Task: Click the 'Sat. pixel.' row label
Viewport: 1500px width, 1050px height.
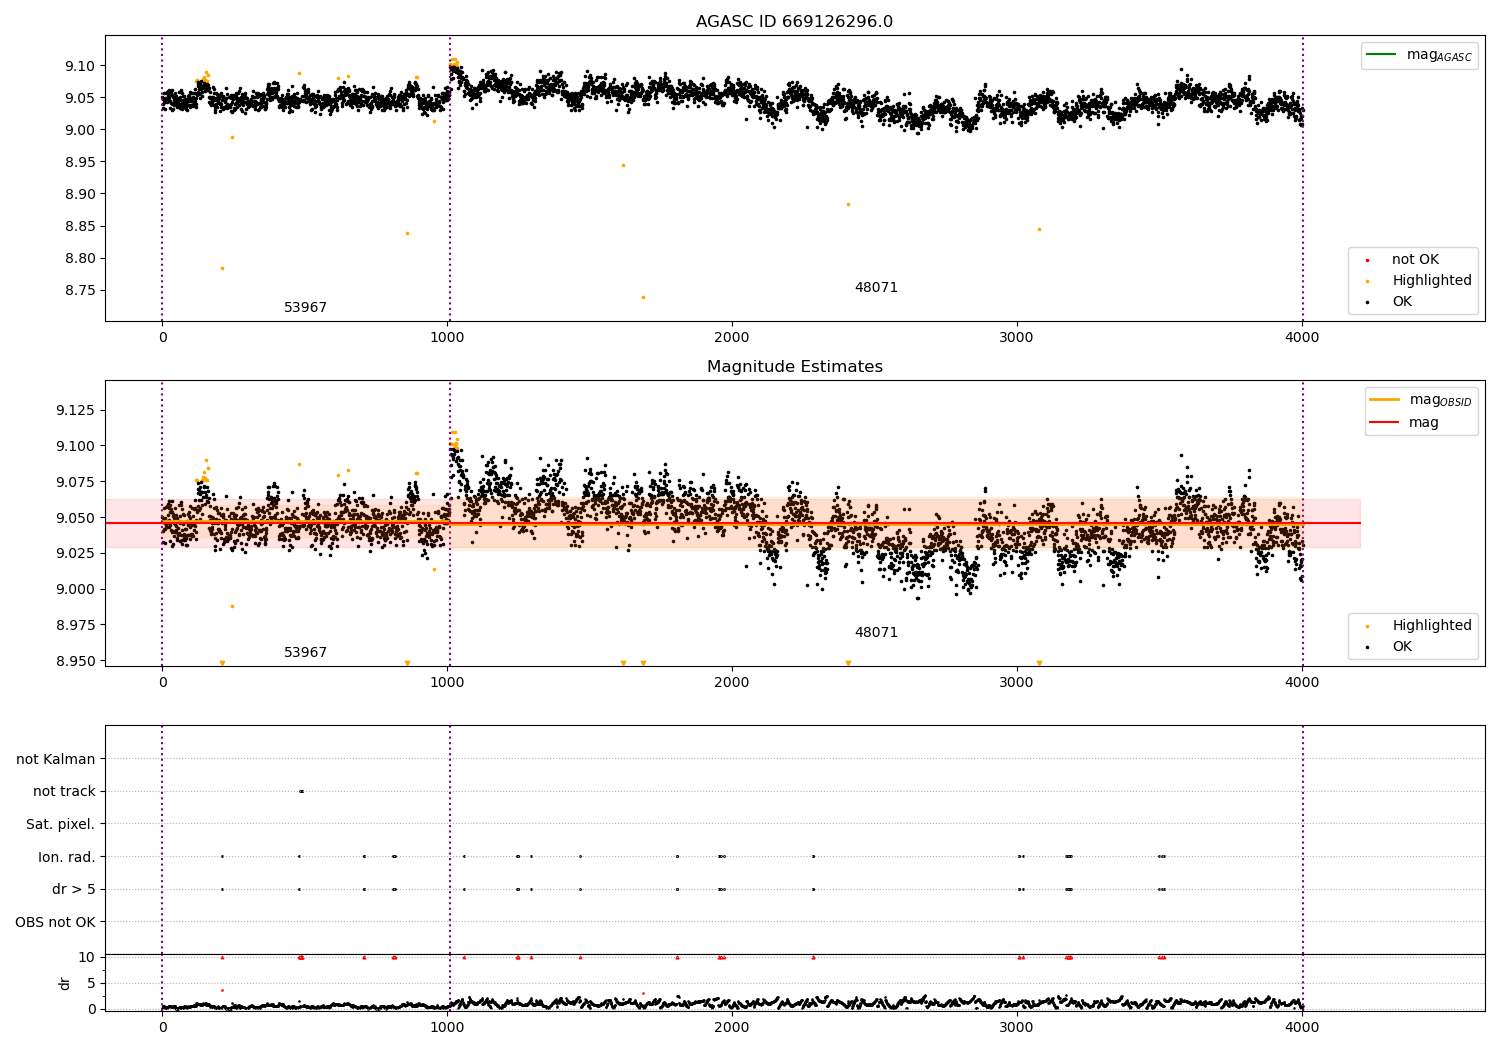Action: (x=61, y=824)
